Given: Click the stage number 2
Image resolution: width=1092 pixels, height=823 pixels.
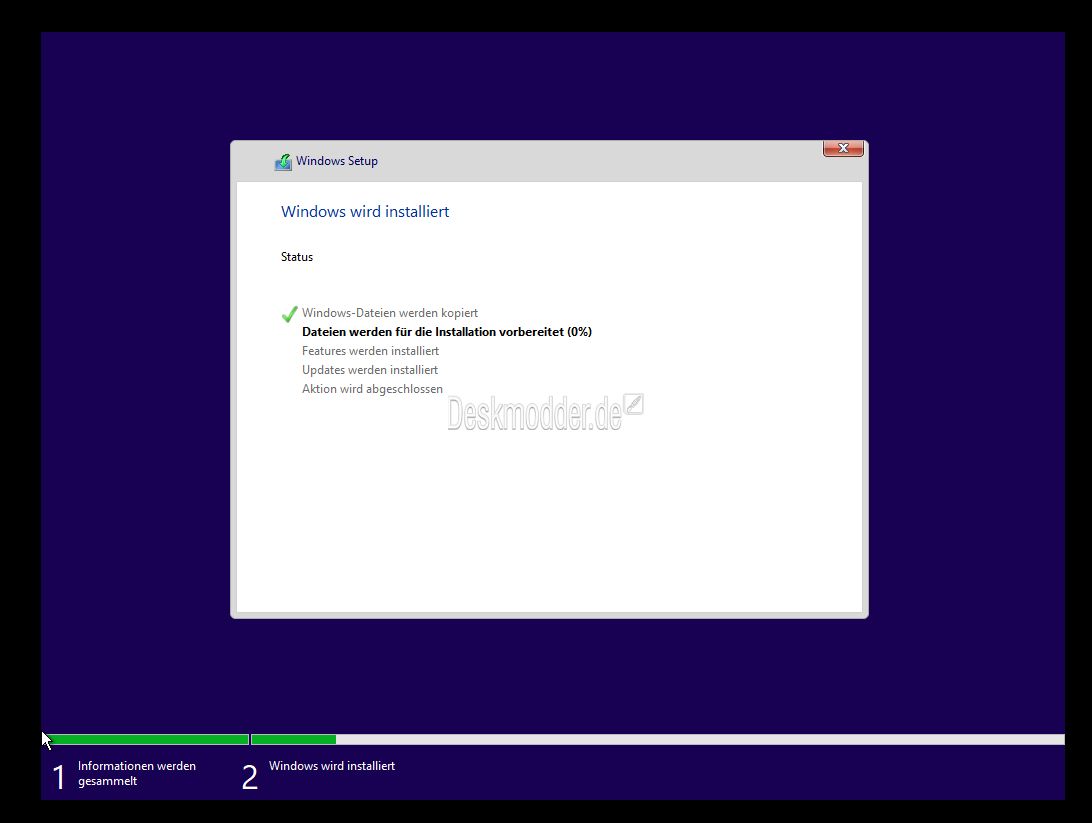Looking at the screenshot, I should [x=249, y=777].
